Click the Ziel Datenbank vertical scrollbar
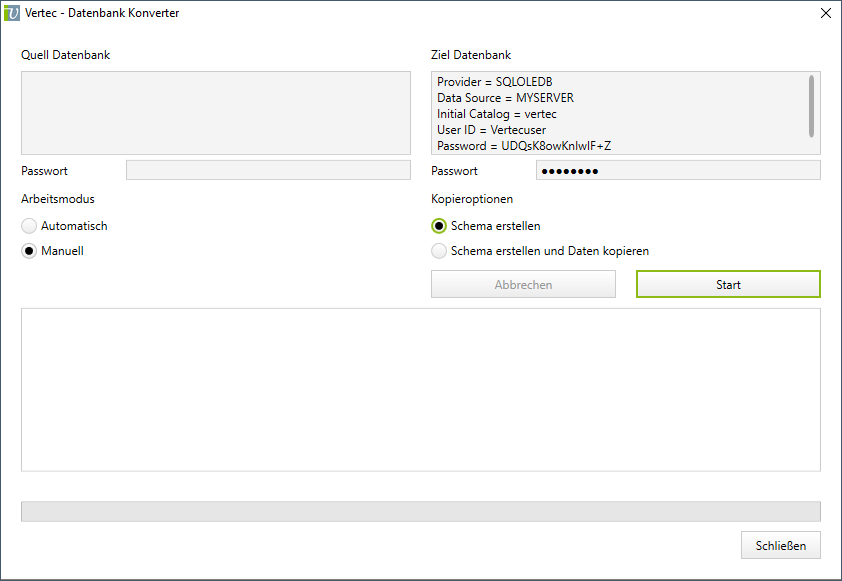Viewport: 842px width, 581px height. tap(811, 105)
